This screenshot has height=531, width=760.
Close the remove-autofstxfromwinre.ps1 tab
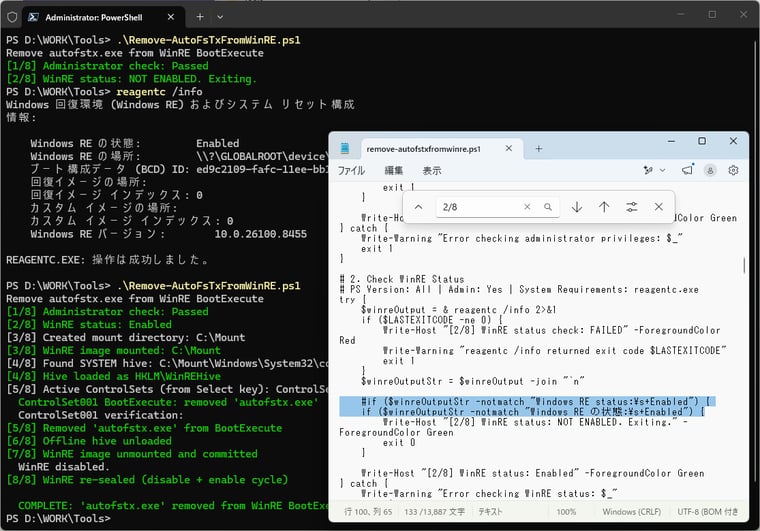pos(509,148)
